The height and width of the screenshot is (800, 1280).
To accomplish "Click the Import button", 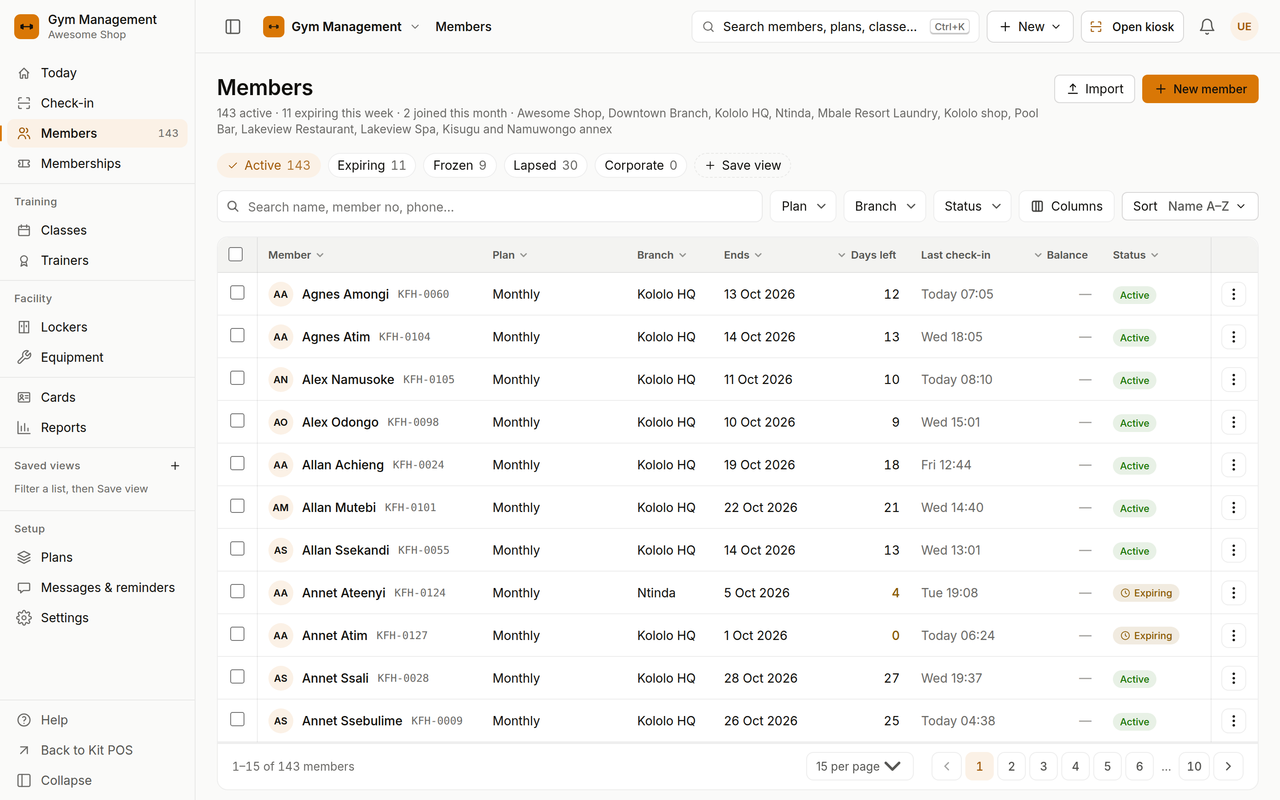I will (1094, 89).
